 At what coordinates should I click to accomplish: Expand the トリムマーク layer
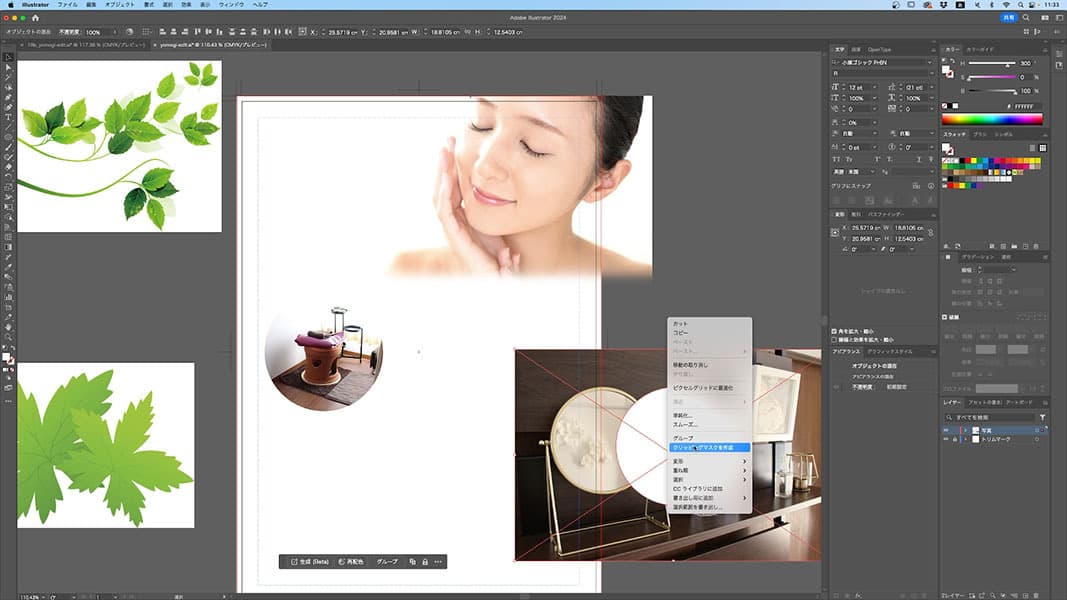tap(964, 439)
